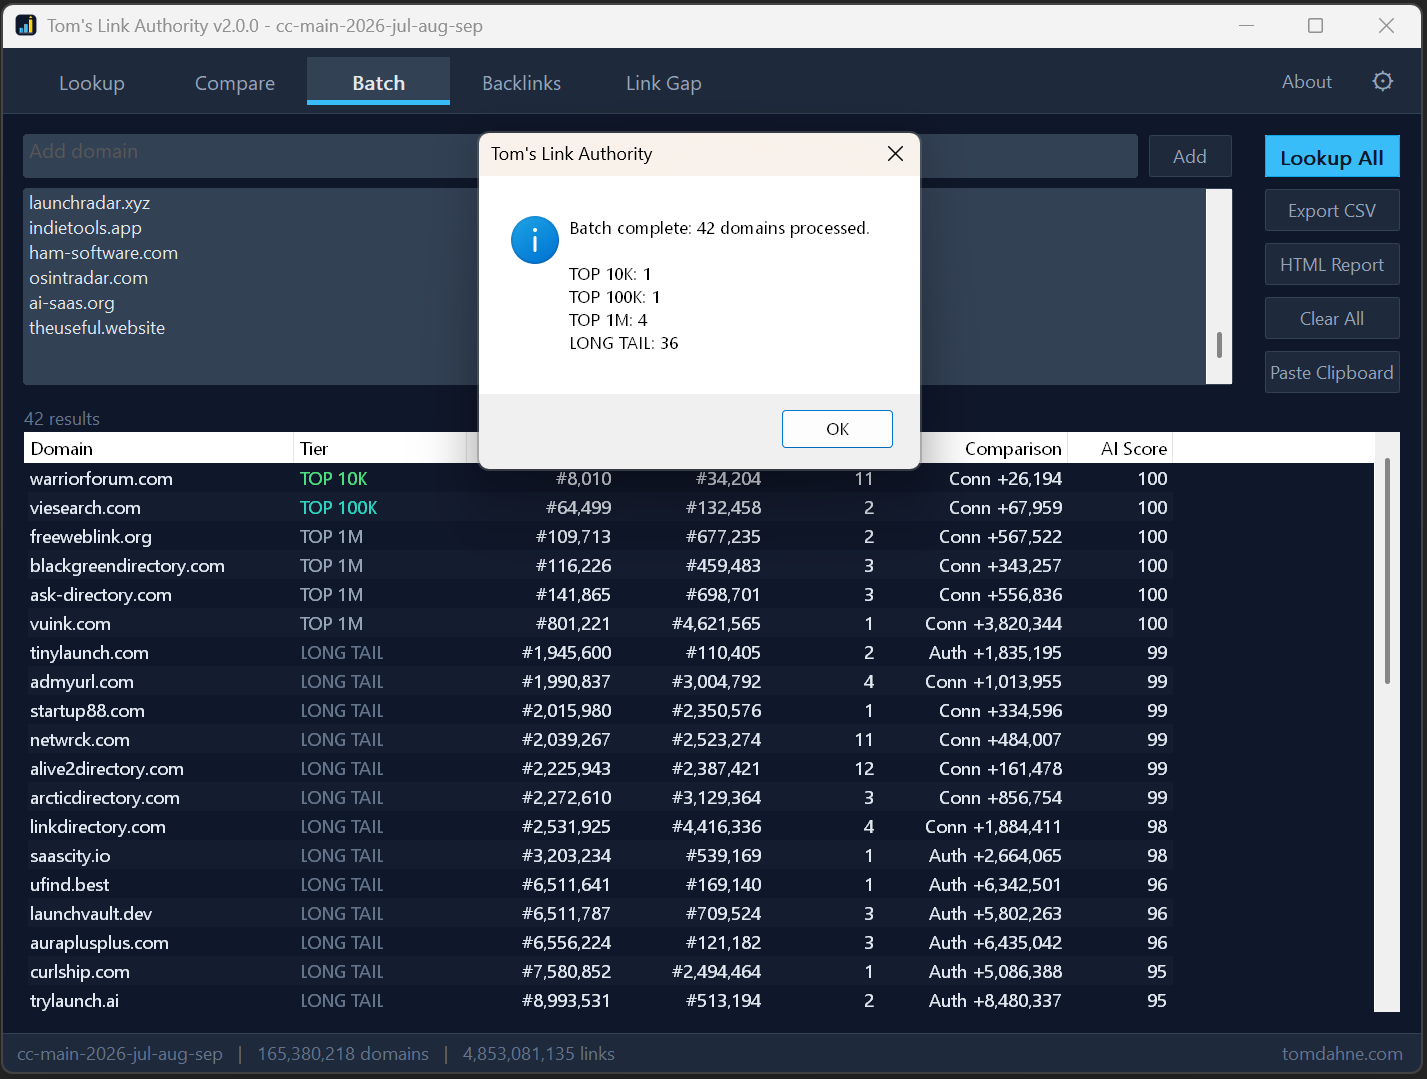The width and height of the screenshot is (1427, 1079).
Task: Click TOP 10K tier of warriorforum.com
Action: point(334,479)
